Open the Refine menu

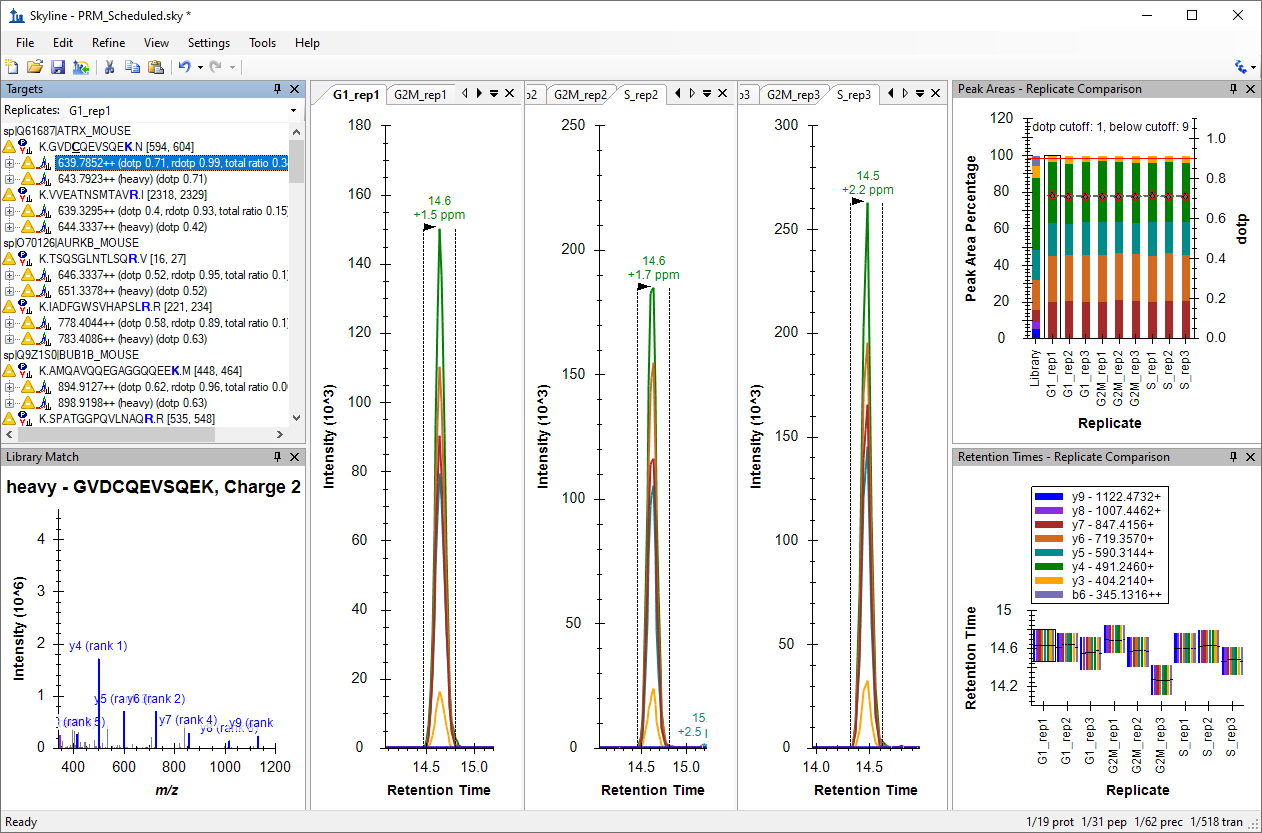click(x=108, y=43)
